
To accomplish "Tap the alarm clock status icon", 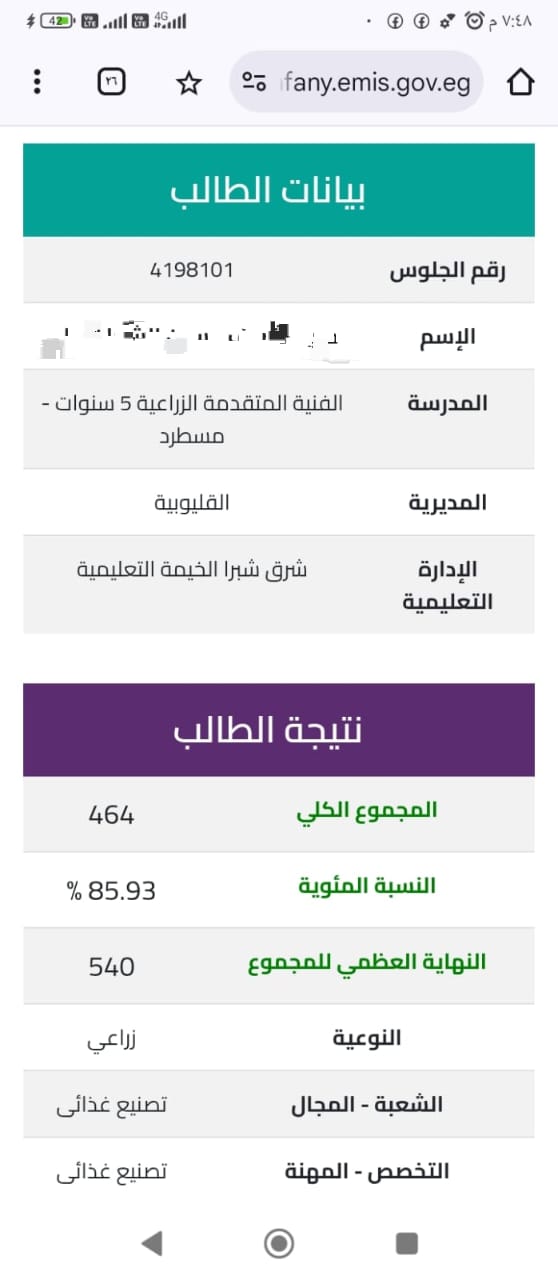I will tap(475, 20).
